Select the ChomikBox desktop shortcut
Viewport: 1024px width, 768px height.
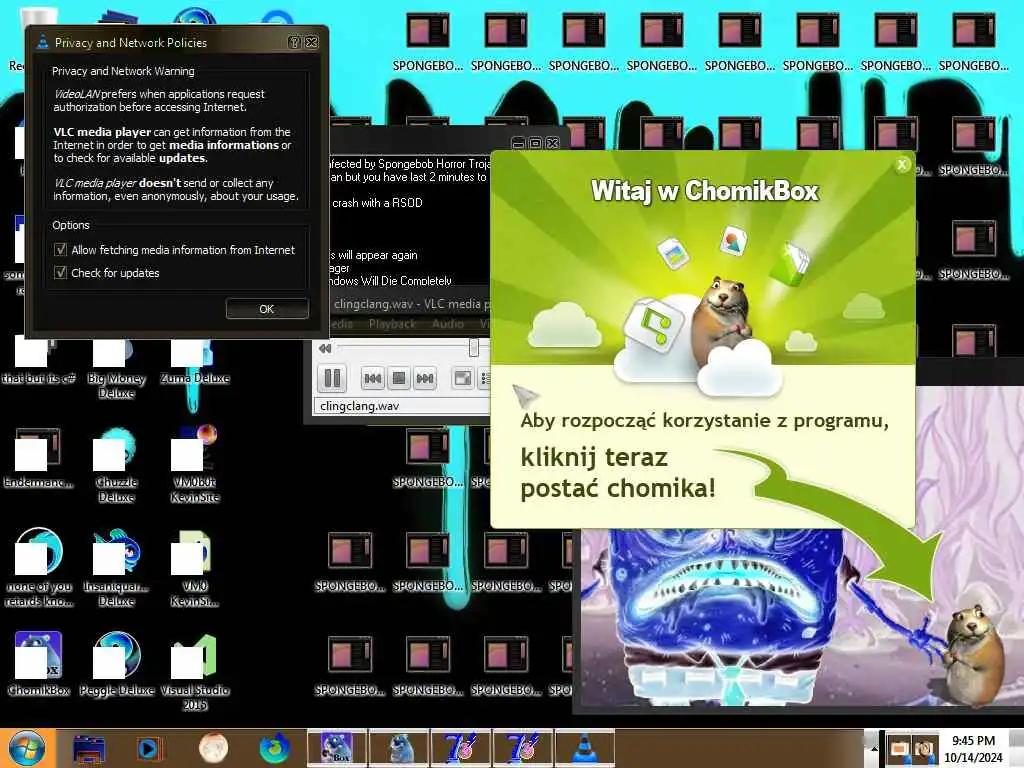coord(38,664)
